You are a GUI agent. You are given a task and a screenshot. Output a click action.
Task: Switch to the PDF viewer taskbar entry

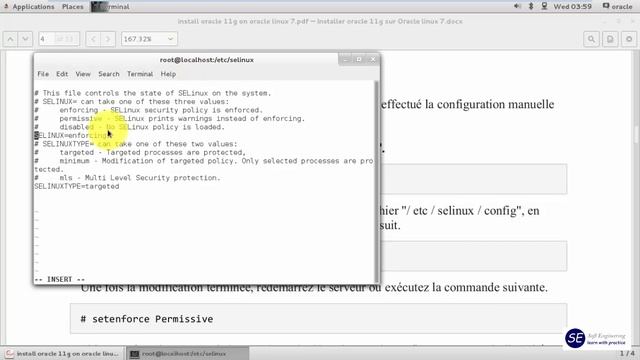point(62,353)
